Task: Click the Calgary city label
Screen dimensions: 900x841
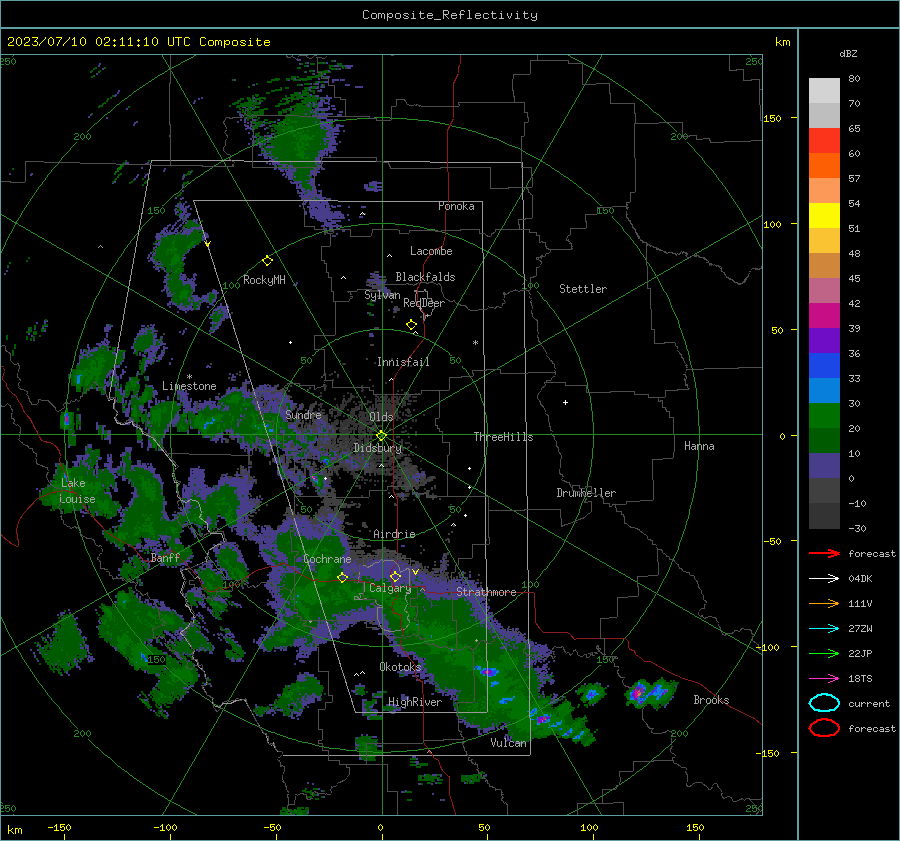Action: (x=390, y=588)
